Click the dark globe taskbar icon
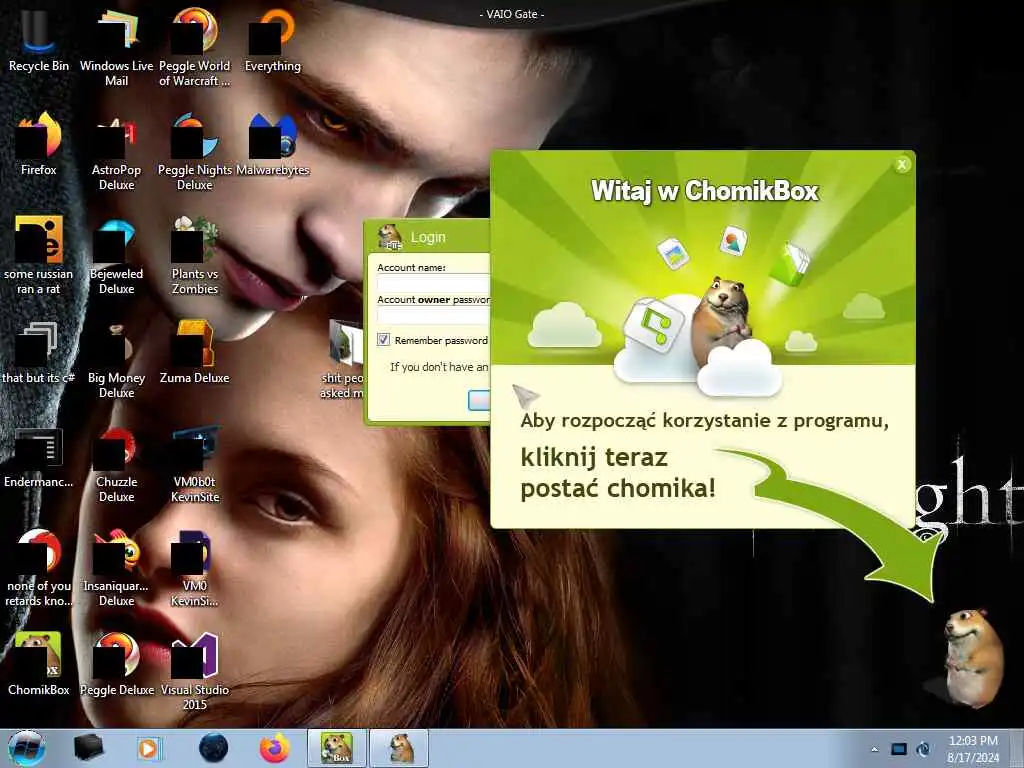The height and width of the screenshot is (768, 1024). point(214,748)
